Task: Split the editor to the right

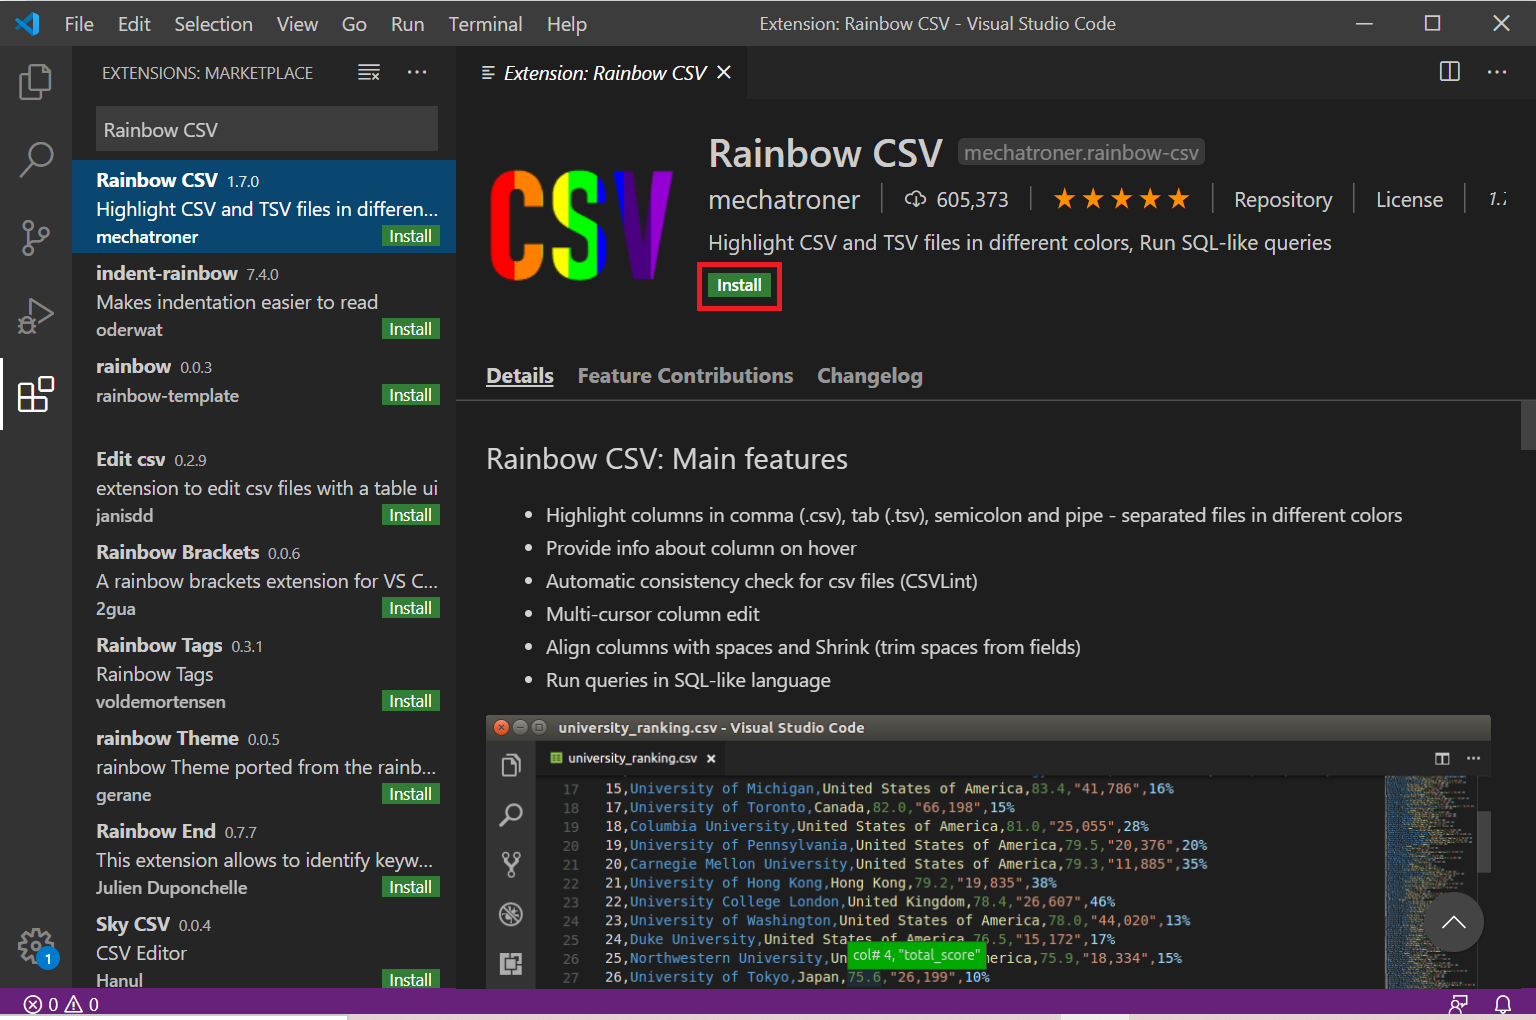Action: point(1449,72)
